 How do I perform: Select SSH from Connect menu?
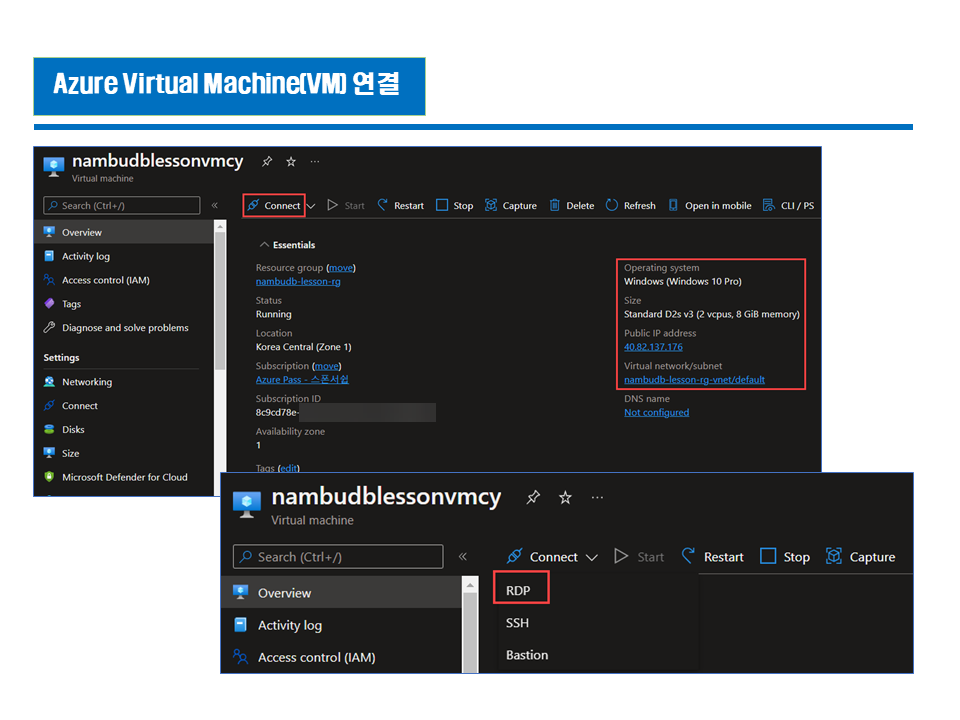click(517, 623)
